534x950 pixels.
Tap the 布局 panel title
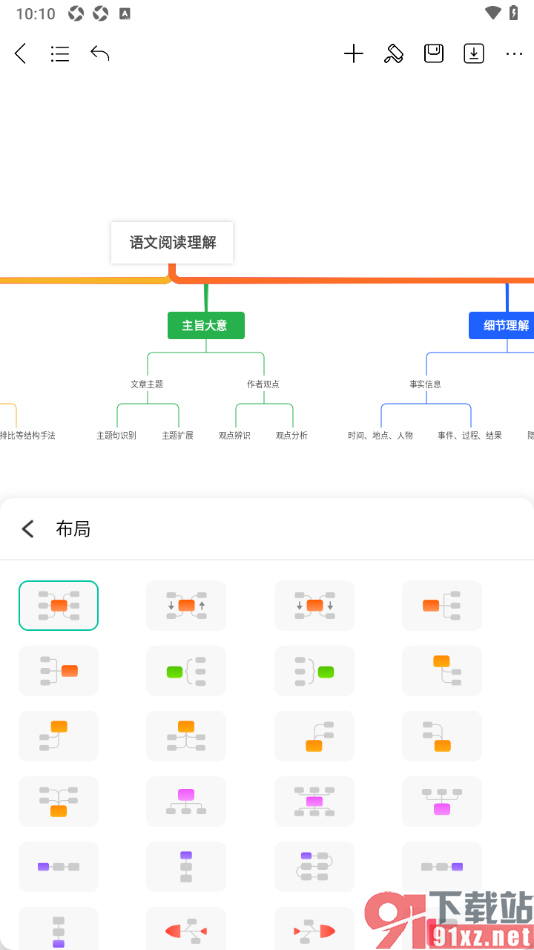pyautogui.click(x=73, y=529)
